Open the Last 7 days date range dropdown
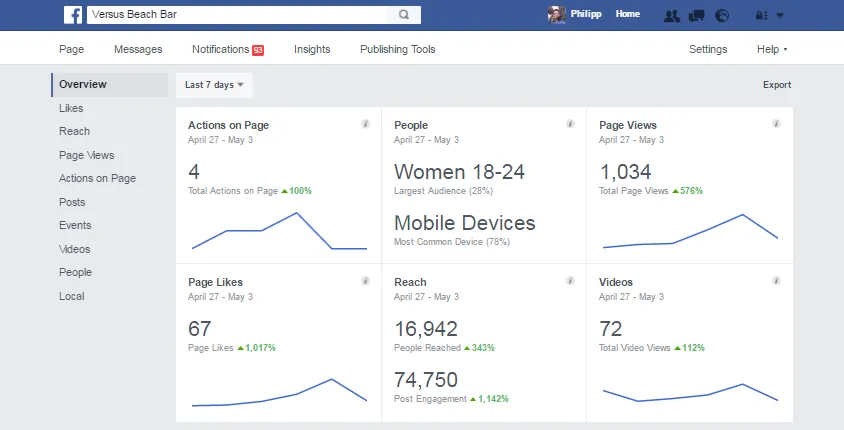Screen dimensions: 844x430 (214, 85)
